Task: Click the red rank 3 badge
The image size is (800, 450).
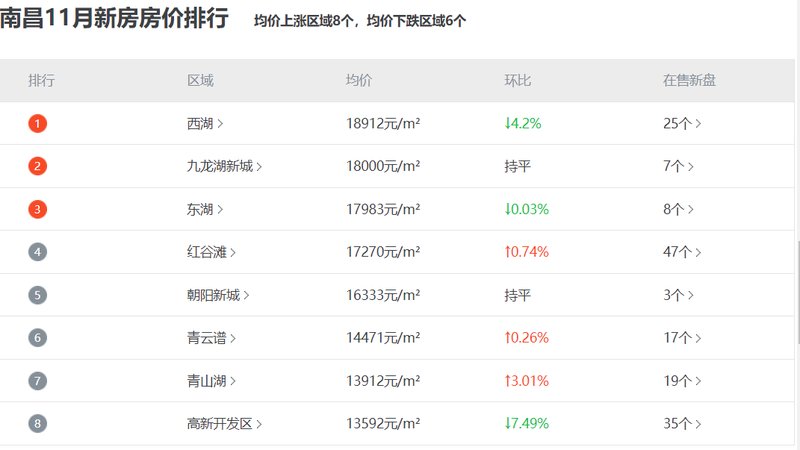Action: click(x=37, y=209)
